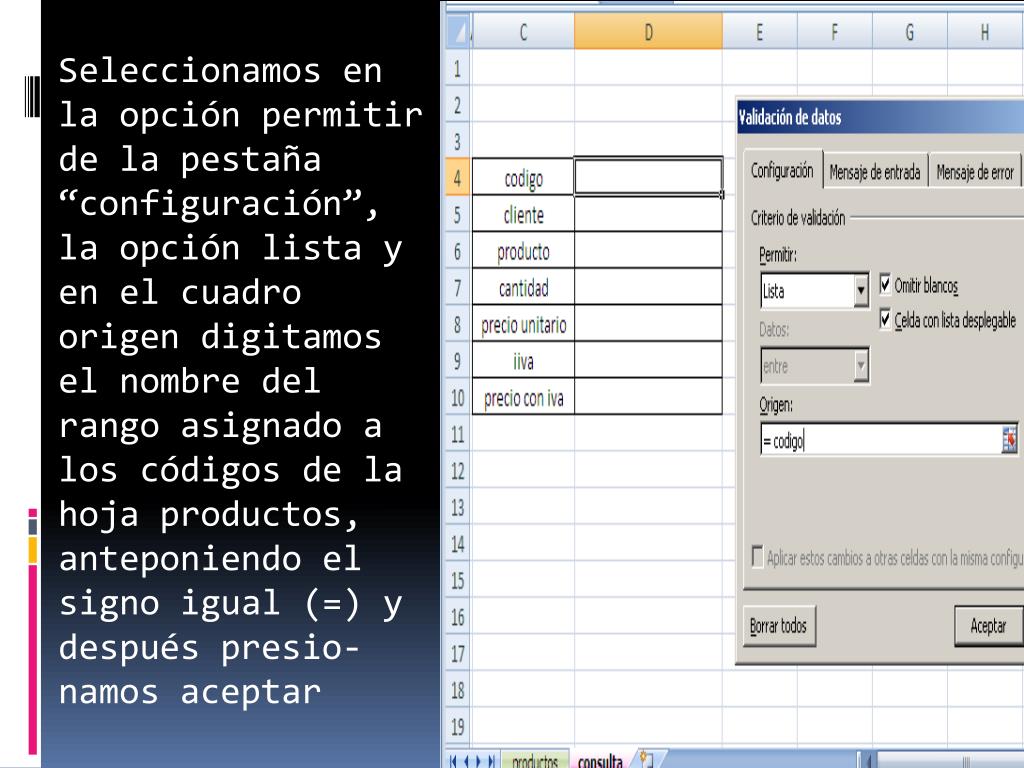The image size is (1024, 768).
Task: Click empty cell next to cantidad
Action: [x=648, y=287]
